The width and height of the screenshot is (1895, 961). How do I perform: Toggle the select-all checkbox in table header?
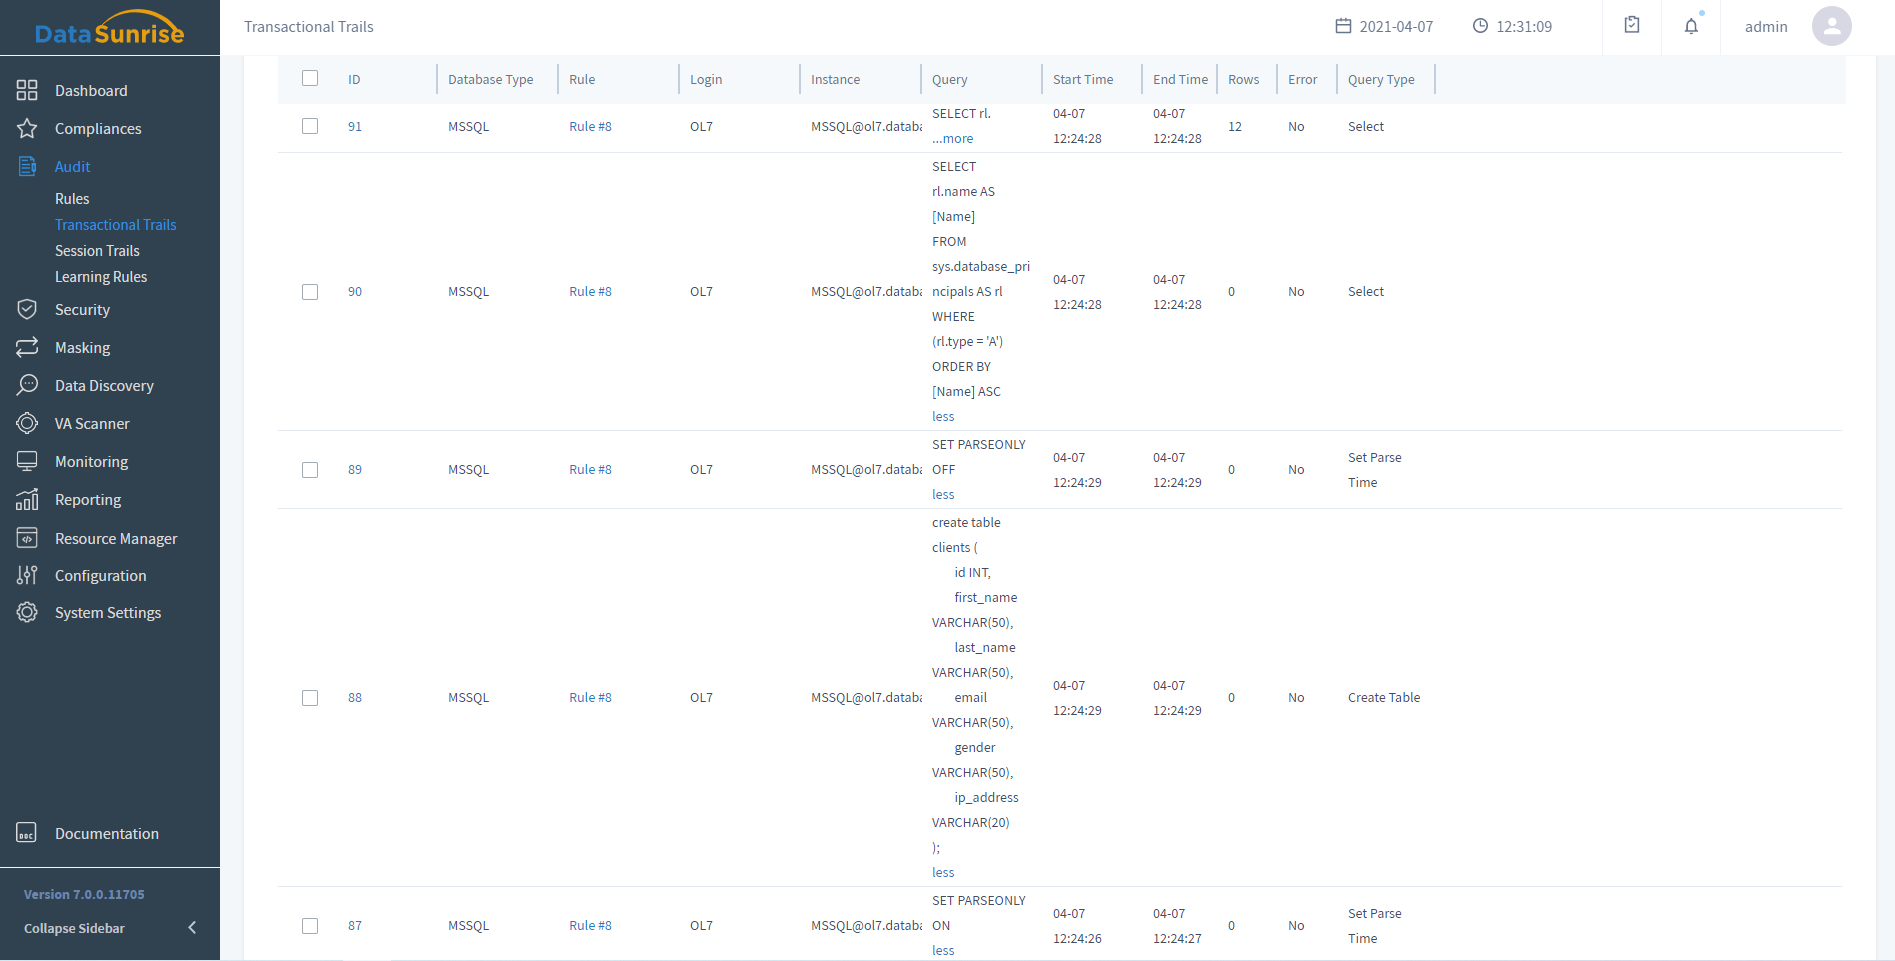pyautogui.click(x=310, y=79)
